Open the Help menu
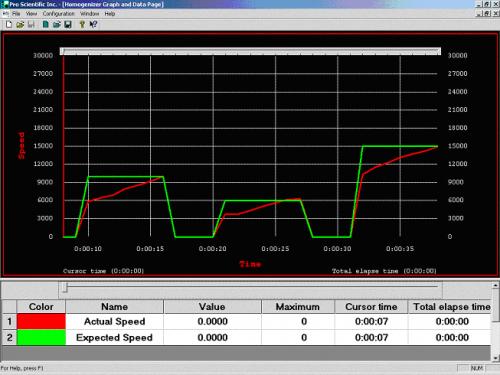This screenshot has height=375, width=500. pos(110,14)
